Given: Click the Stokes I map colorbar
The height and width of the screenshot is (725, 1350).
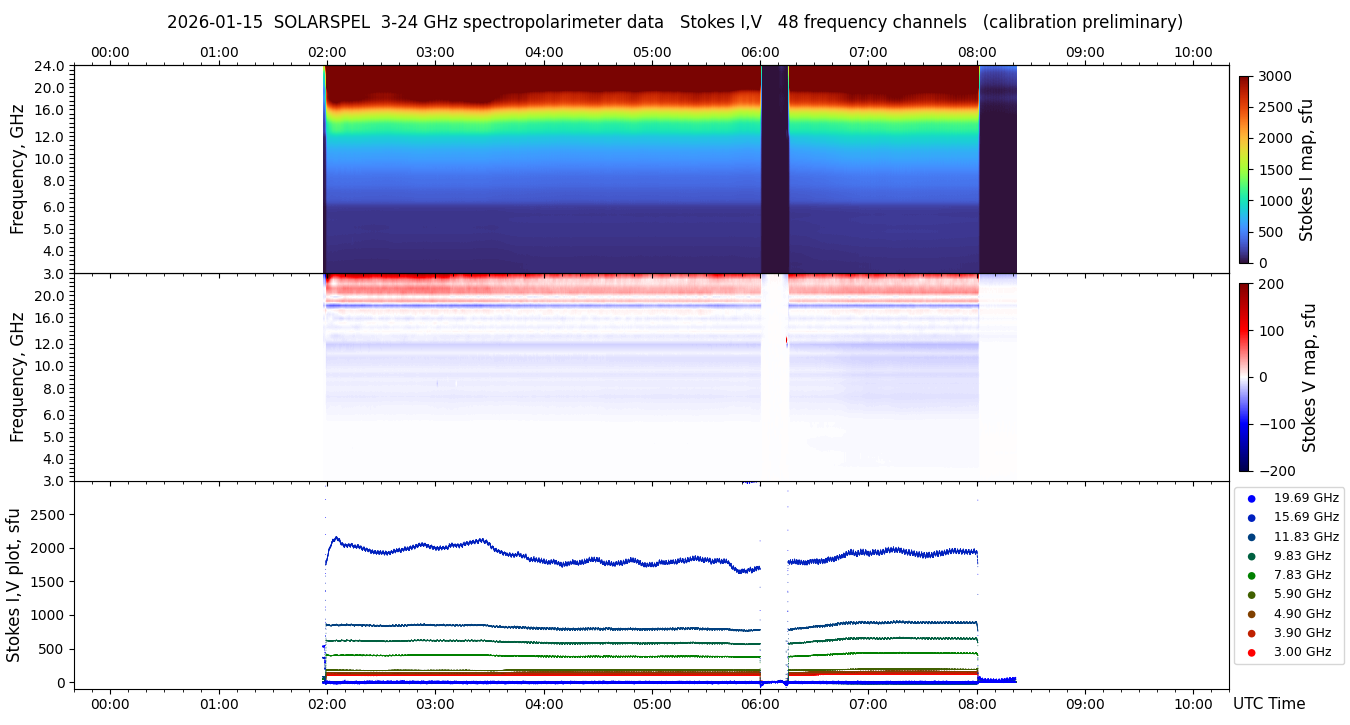Looking at the screenshot, I should 1244,169.
